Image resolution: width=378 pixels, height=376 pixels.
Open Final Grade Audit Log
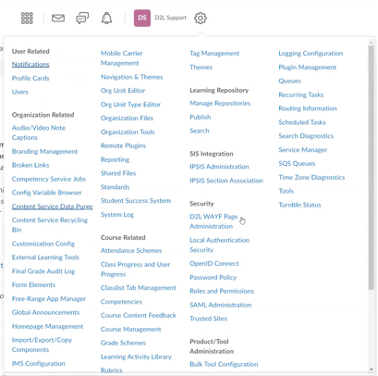(x=43, y=271)
